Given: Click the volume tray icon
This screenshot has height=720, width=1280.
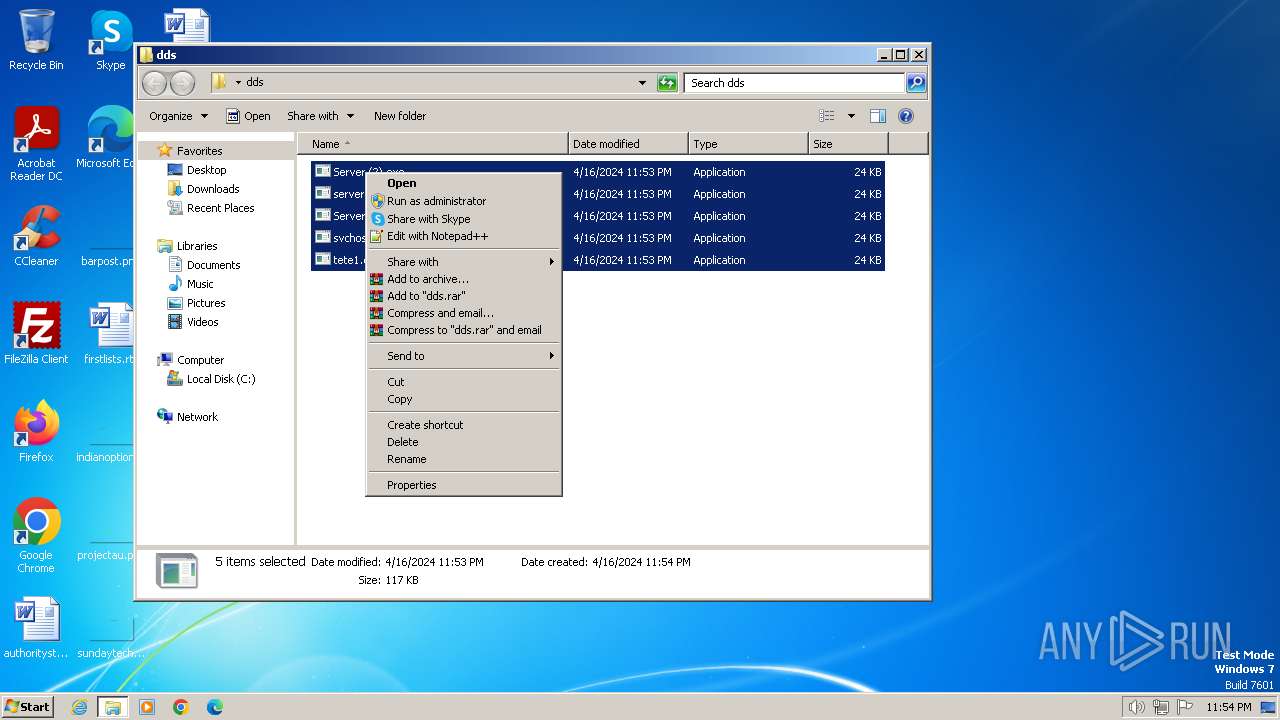Looking at the screenshot, I should click(x=1136, y=707).
